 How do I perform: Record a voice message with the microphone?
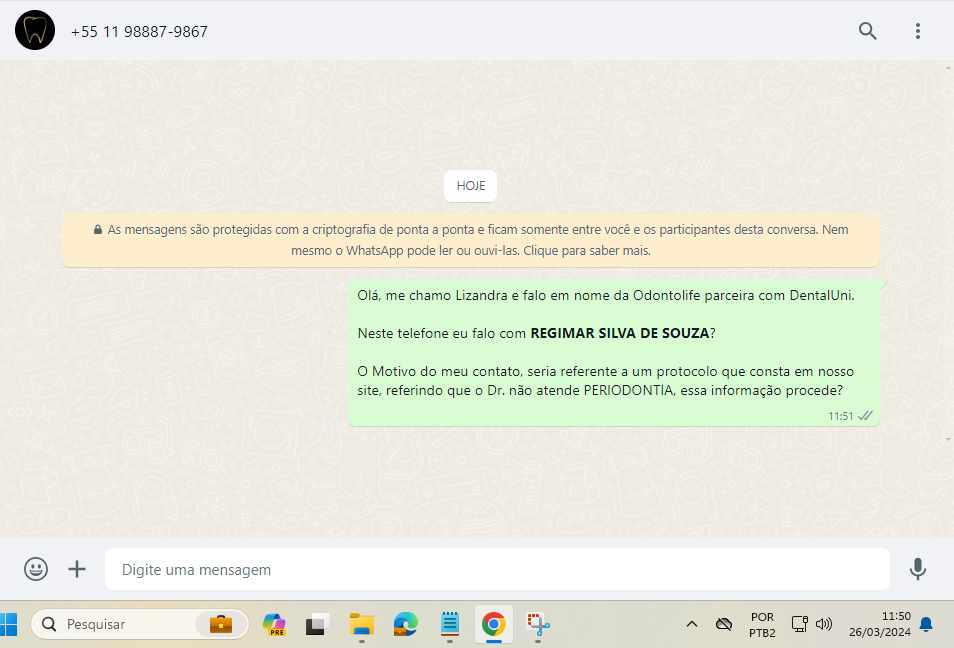[917, 570]
